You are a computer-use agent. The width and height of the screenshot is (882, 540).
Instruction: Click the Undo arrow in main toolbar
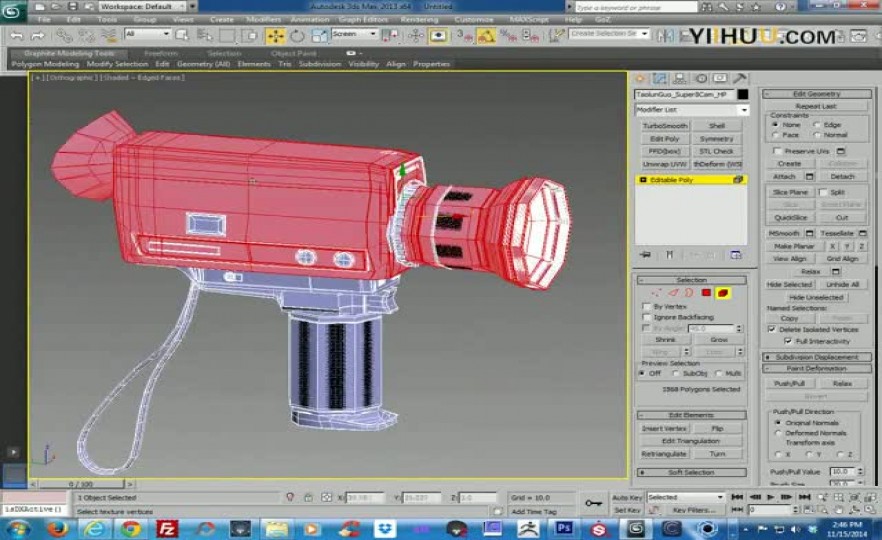pos(16,36)
